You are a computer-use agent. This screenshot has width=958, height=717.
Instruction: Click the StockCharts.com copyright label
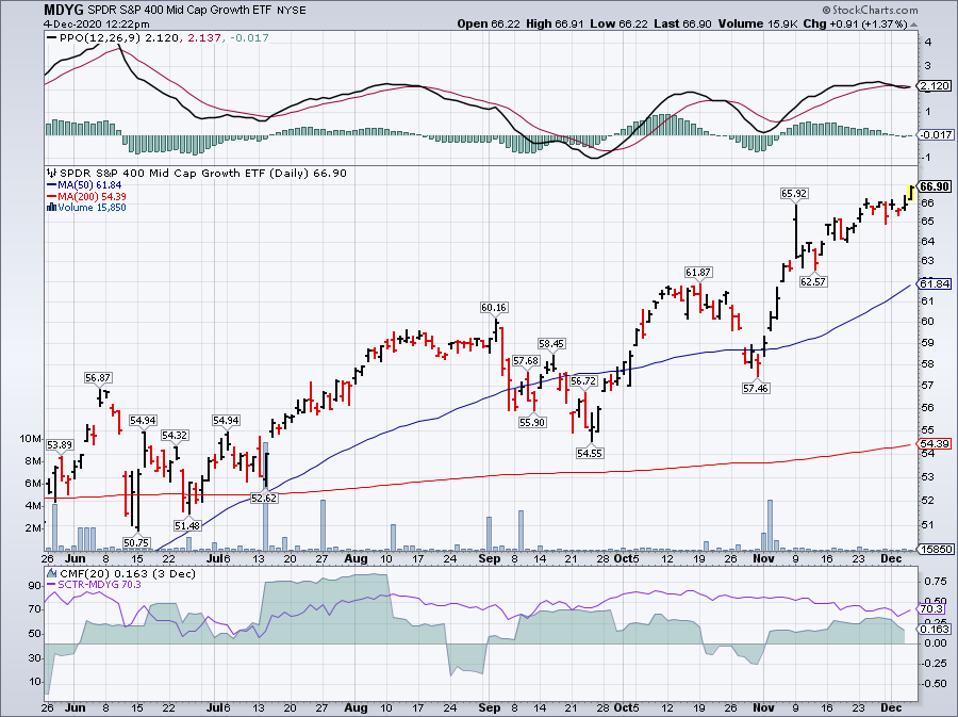(x=870, y=10)
